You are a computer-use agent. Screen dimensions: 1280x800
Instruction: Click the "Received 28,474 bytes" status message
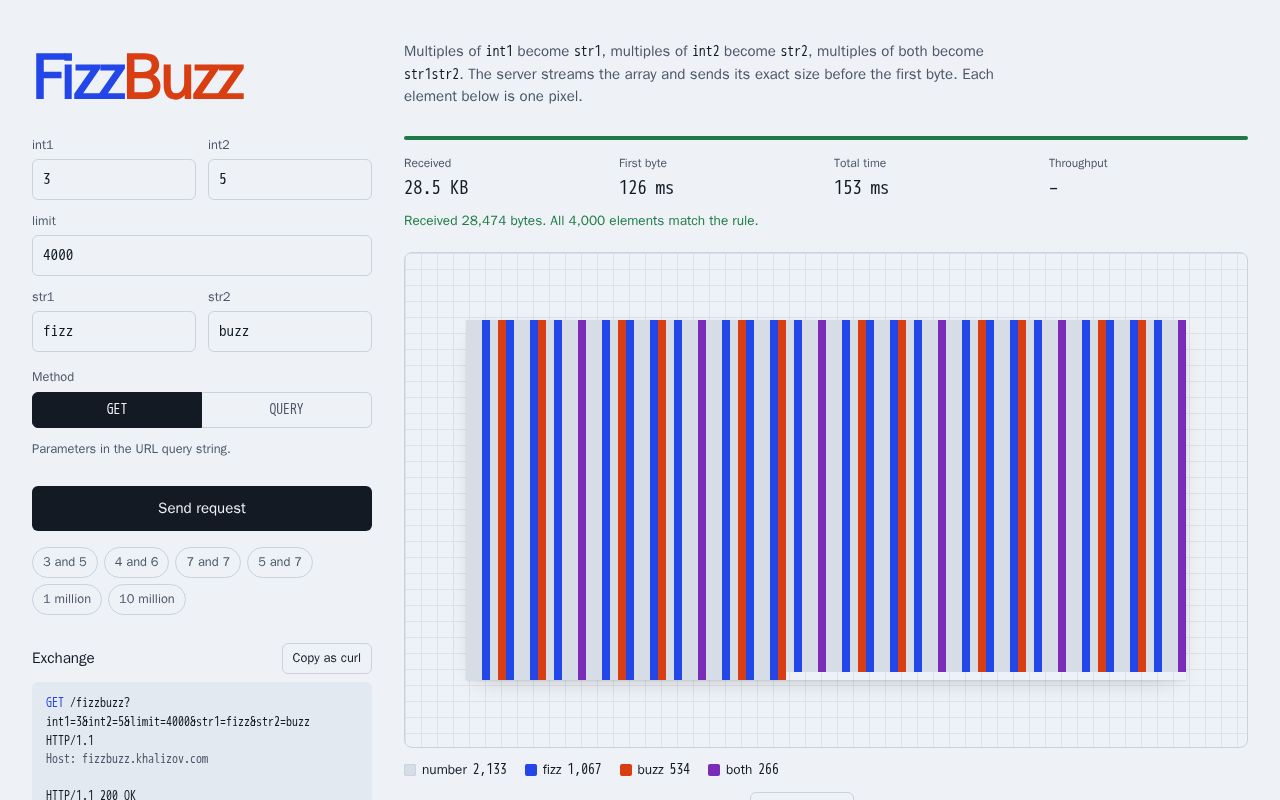(x=581, y=221)
